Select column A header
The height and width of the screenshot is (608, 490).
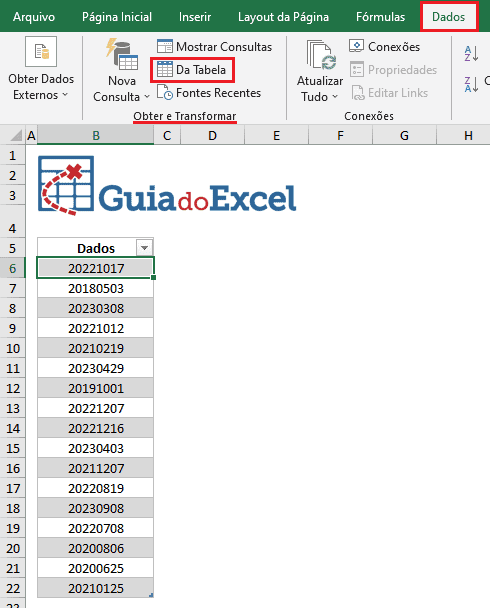(x=31, y=135)
